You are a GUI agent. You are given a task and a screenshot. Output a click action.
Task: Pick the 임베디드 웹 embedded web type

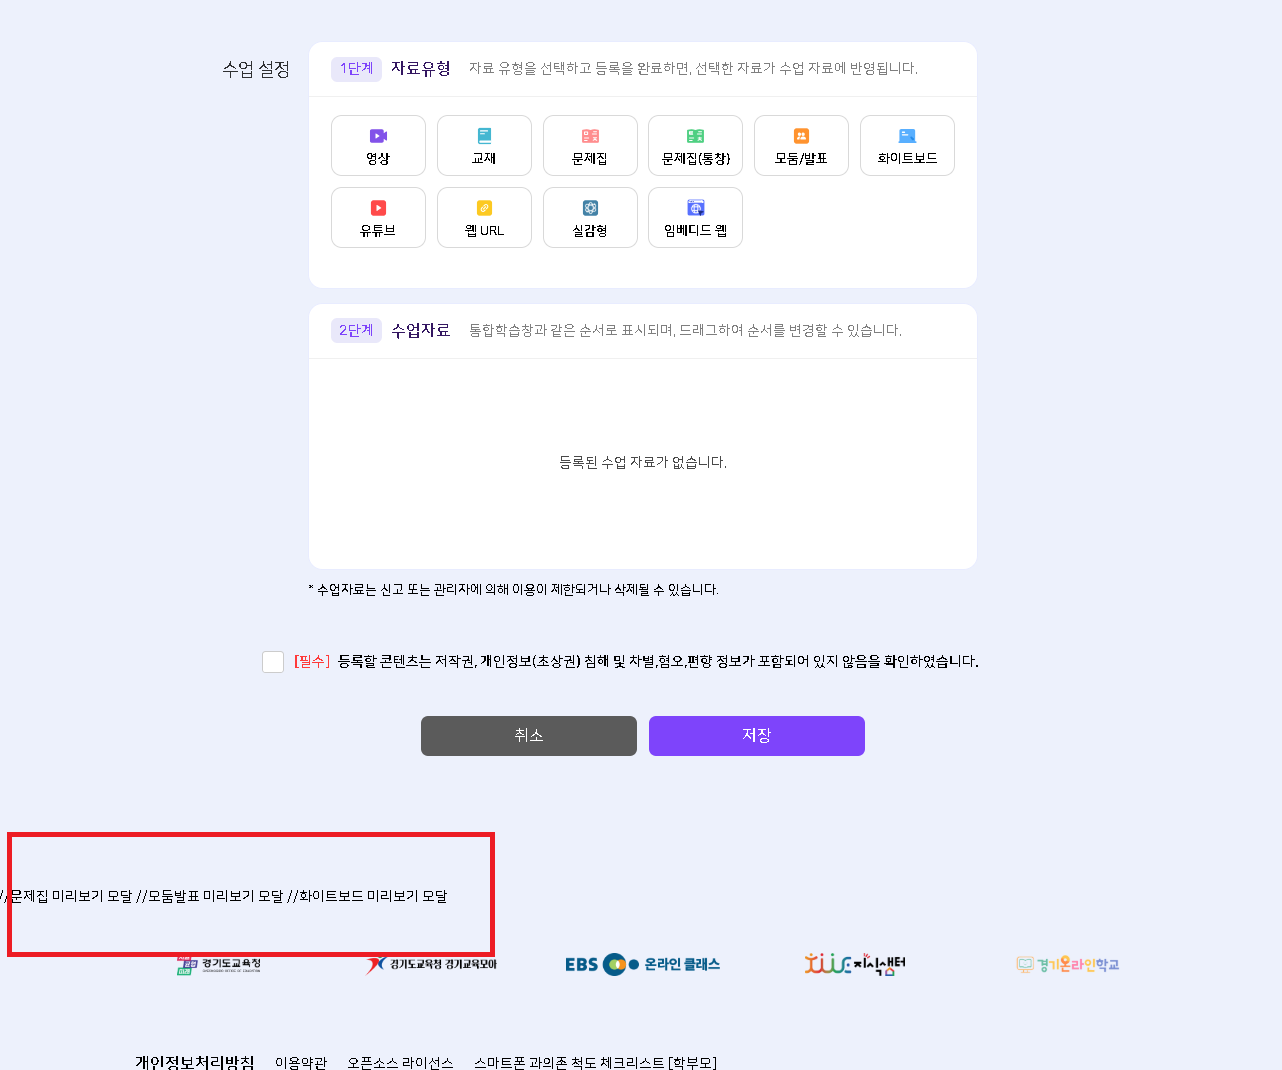coord(695,218)
